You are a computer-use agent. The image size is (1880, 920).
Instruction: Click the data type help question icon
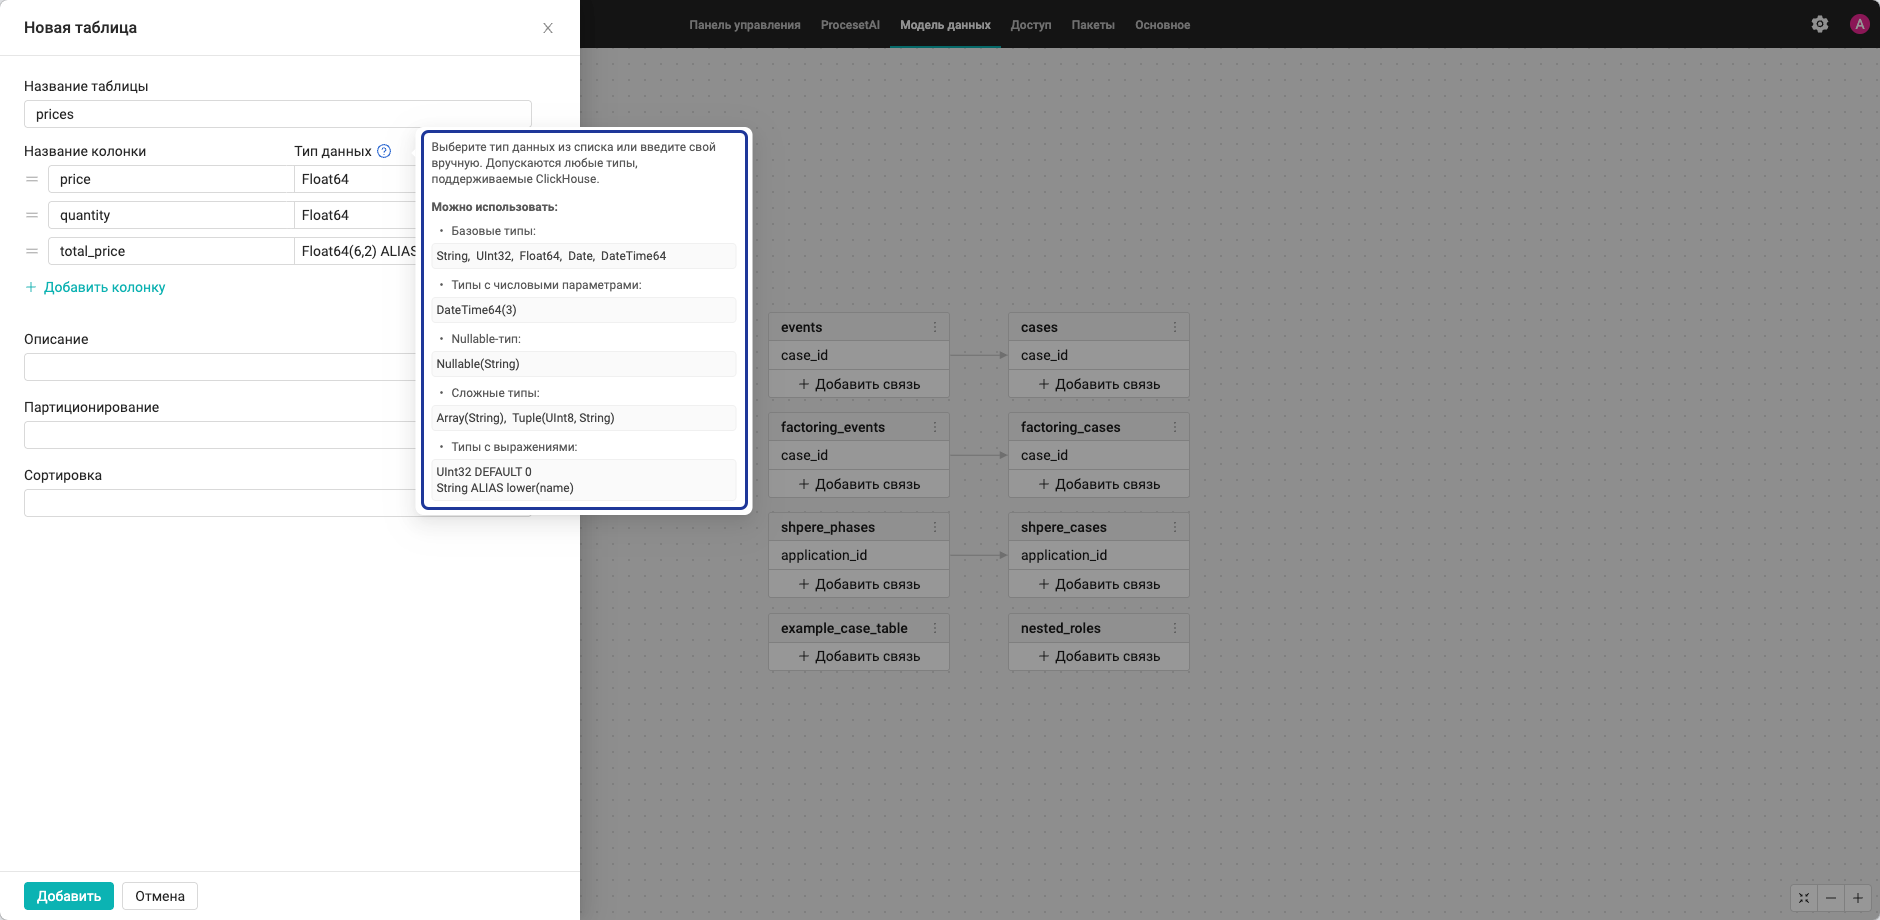coord(384,151)
